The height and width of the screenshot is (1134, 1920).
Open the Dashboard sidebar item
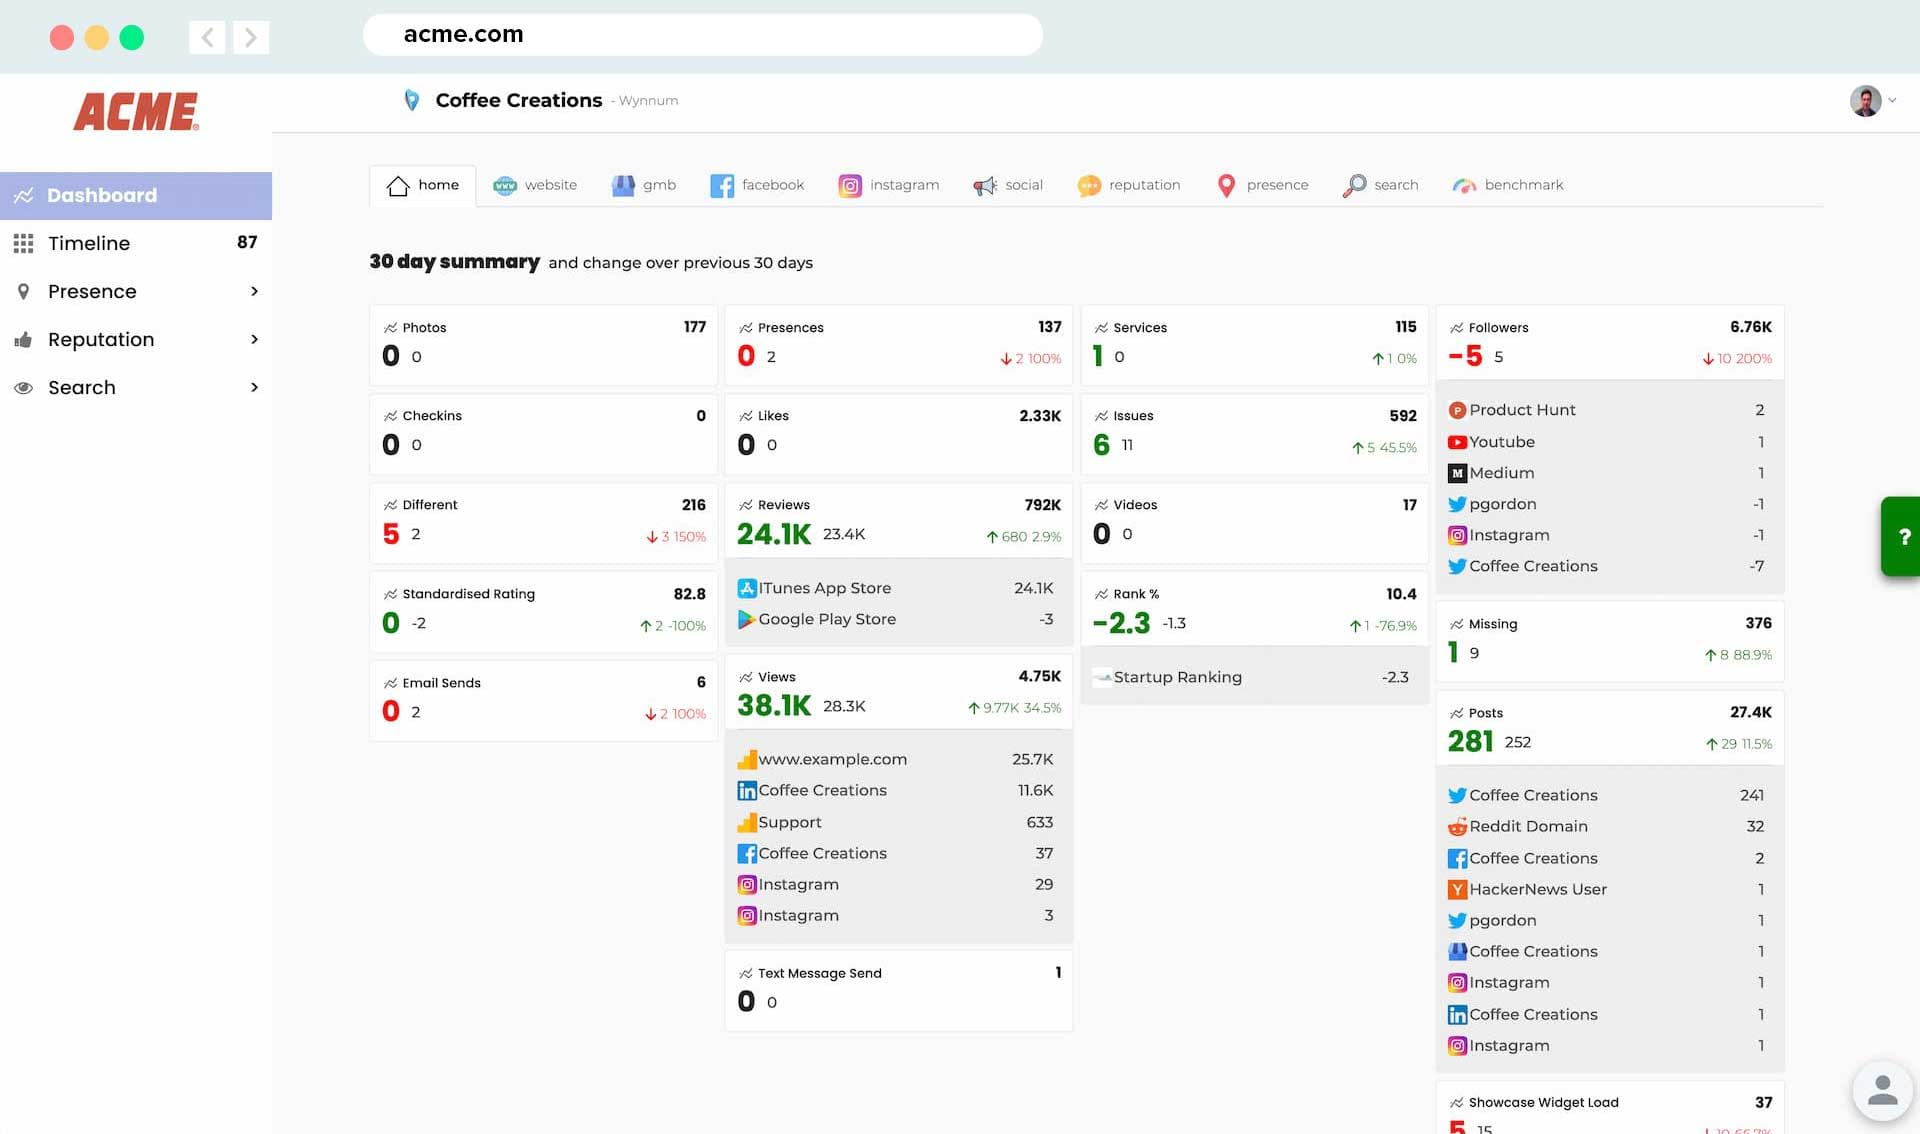[136, 195]
